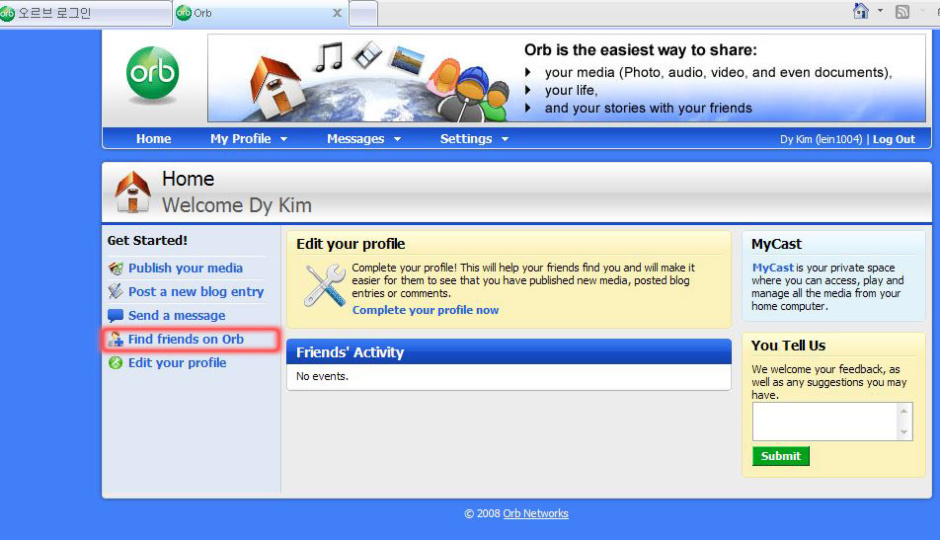Open the Publish your media link
Screen dimensions: 940x540
coord(185,268)
